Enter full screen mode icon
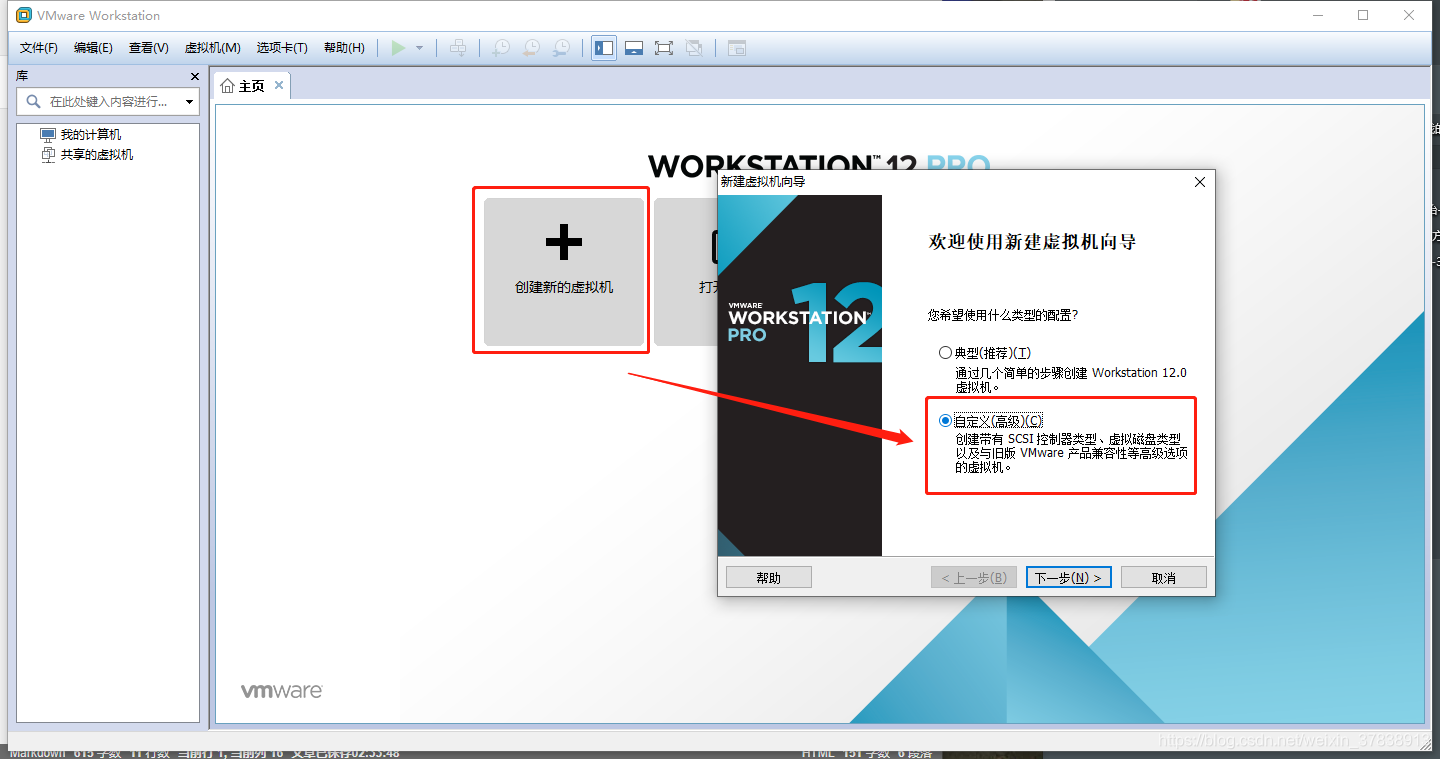Screen dimensions: 1440x759 (x=663, y=48)
